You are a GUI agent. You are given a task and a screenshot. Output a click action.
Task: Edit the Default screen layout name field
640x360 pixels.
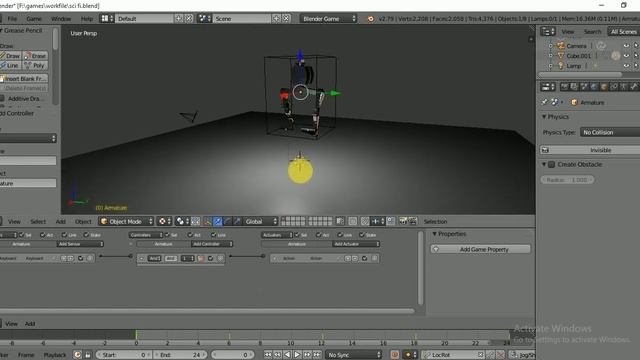coord(144,18)
